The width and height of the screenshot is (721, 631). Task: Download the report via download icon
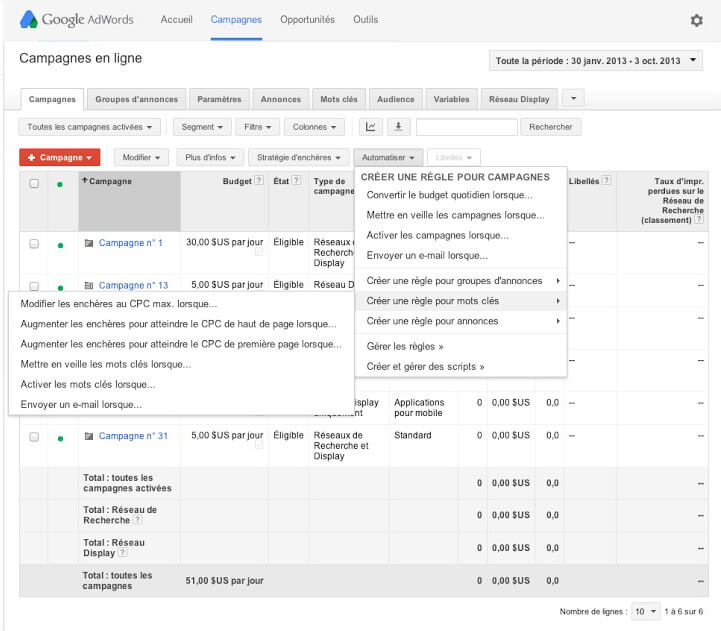(399, 127)
